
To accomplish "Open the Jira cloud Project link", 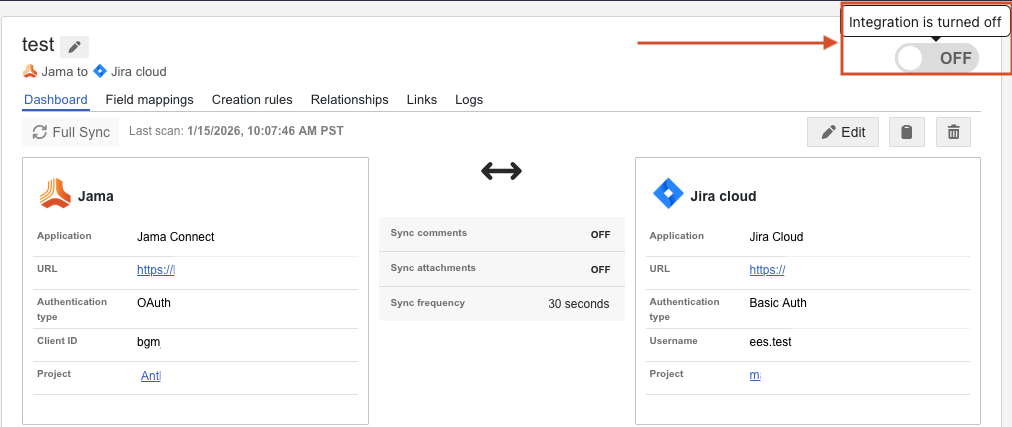I will coord(754,375).
